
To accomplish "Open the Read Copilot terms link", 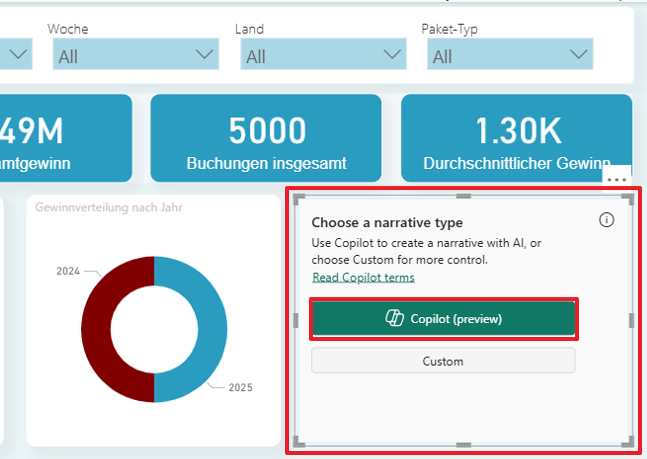I will 364,277.
